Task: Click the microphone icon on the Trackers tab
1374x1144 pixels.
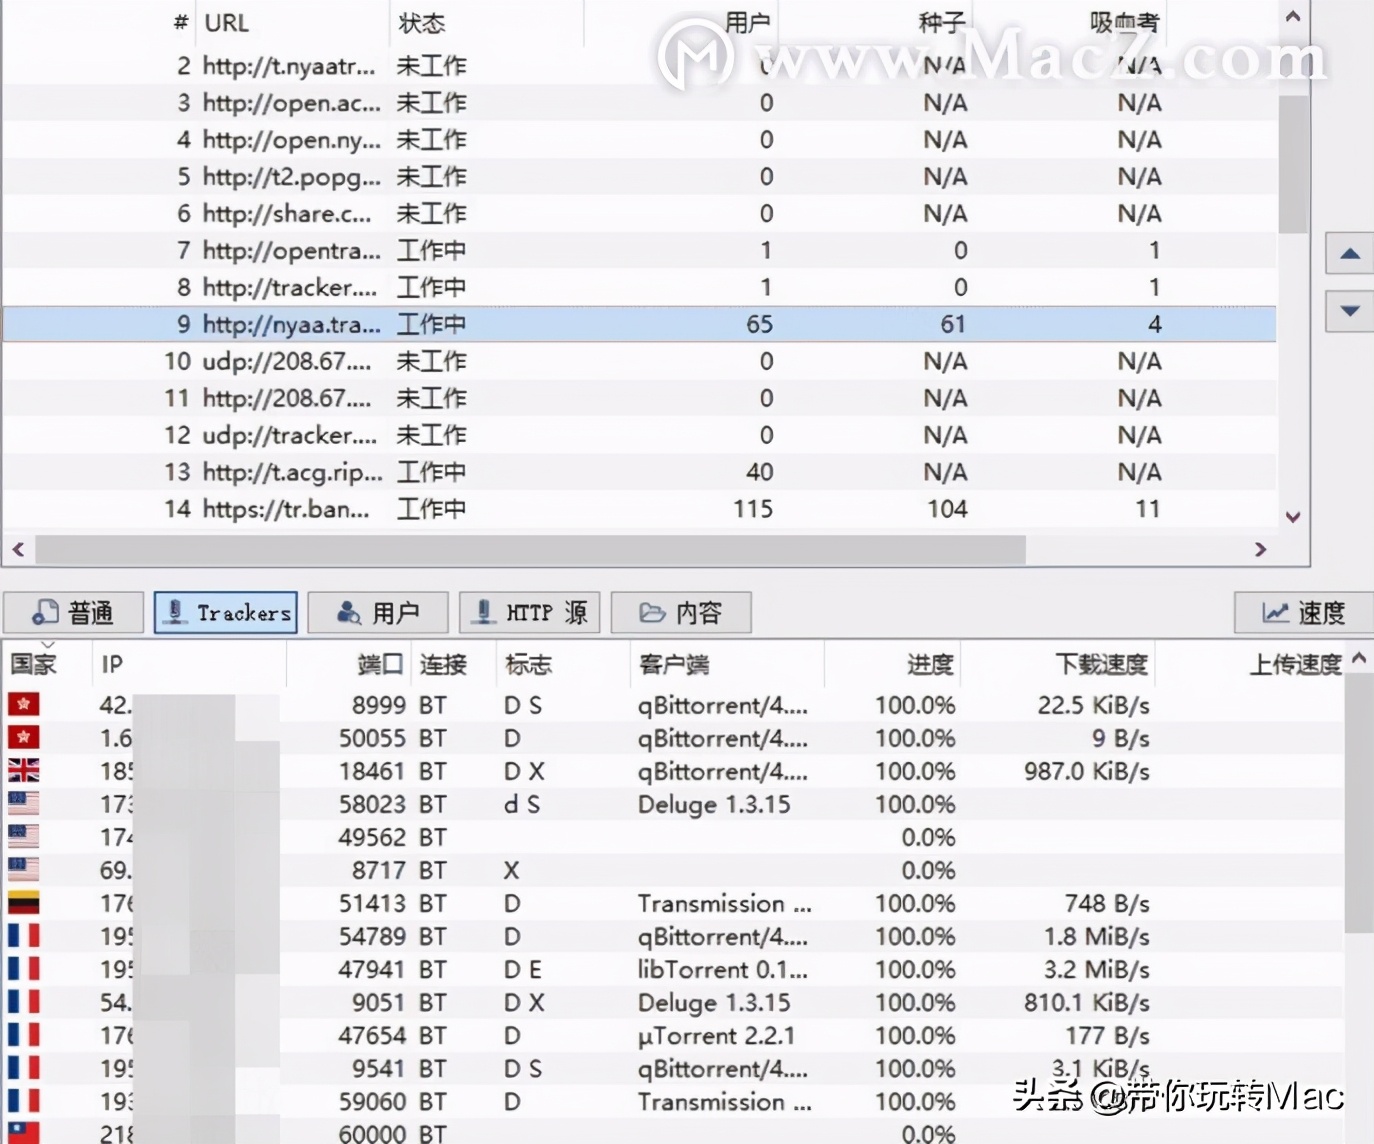Action: click(177, 612)
